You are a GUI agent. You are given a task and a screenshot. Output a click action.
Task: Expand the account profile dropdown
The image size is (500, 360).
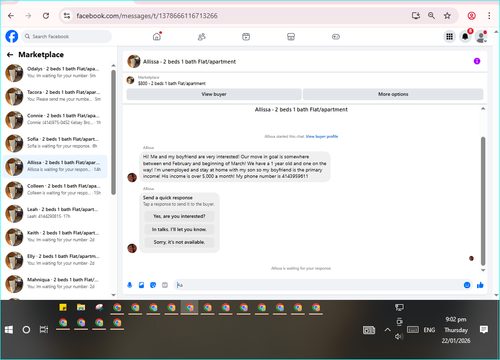(x=481, y=37)
